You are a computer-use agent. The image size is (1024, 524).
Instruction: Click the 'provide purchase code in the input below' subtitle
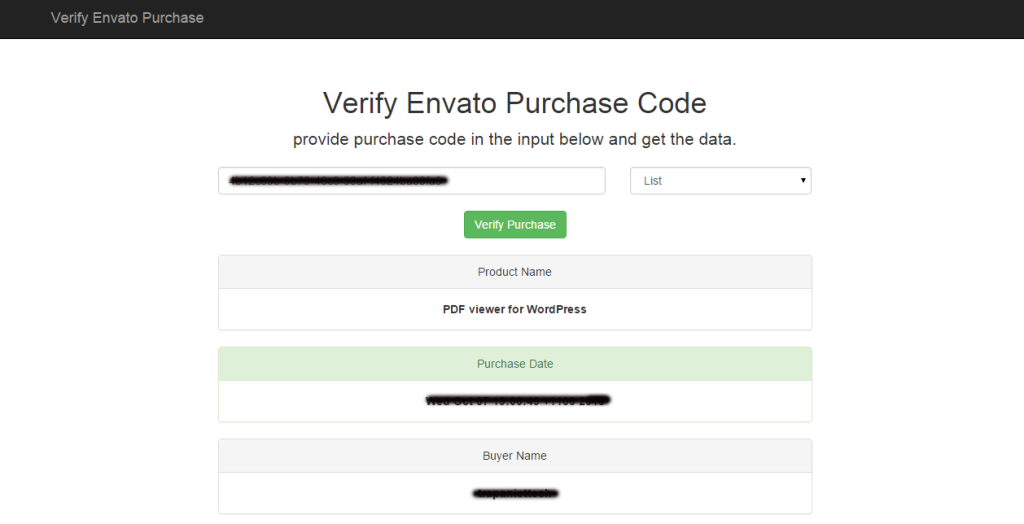[515, 140]
